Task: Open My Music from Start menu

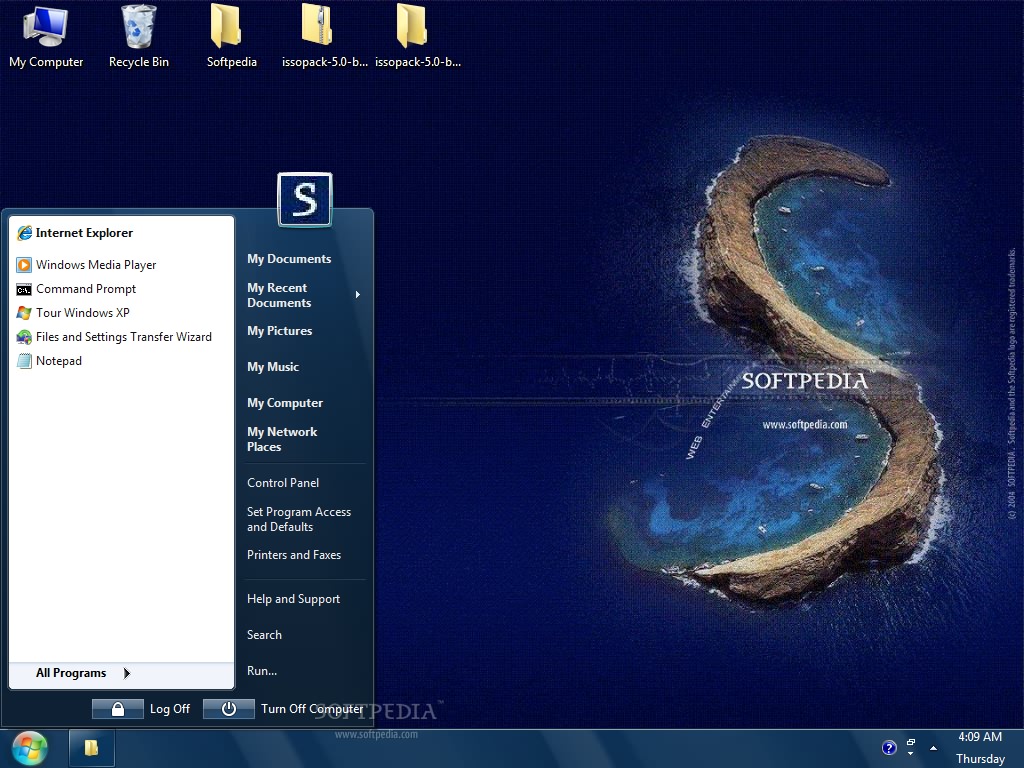Action: tap(273, 367)
